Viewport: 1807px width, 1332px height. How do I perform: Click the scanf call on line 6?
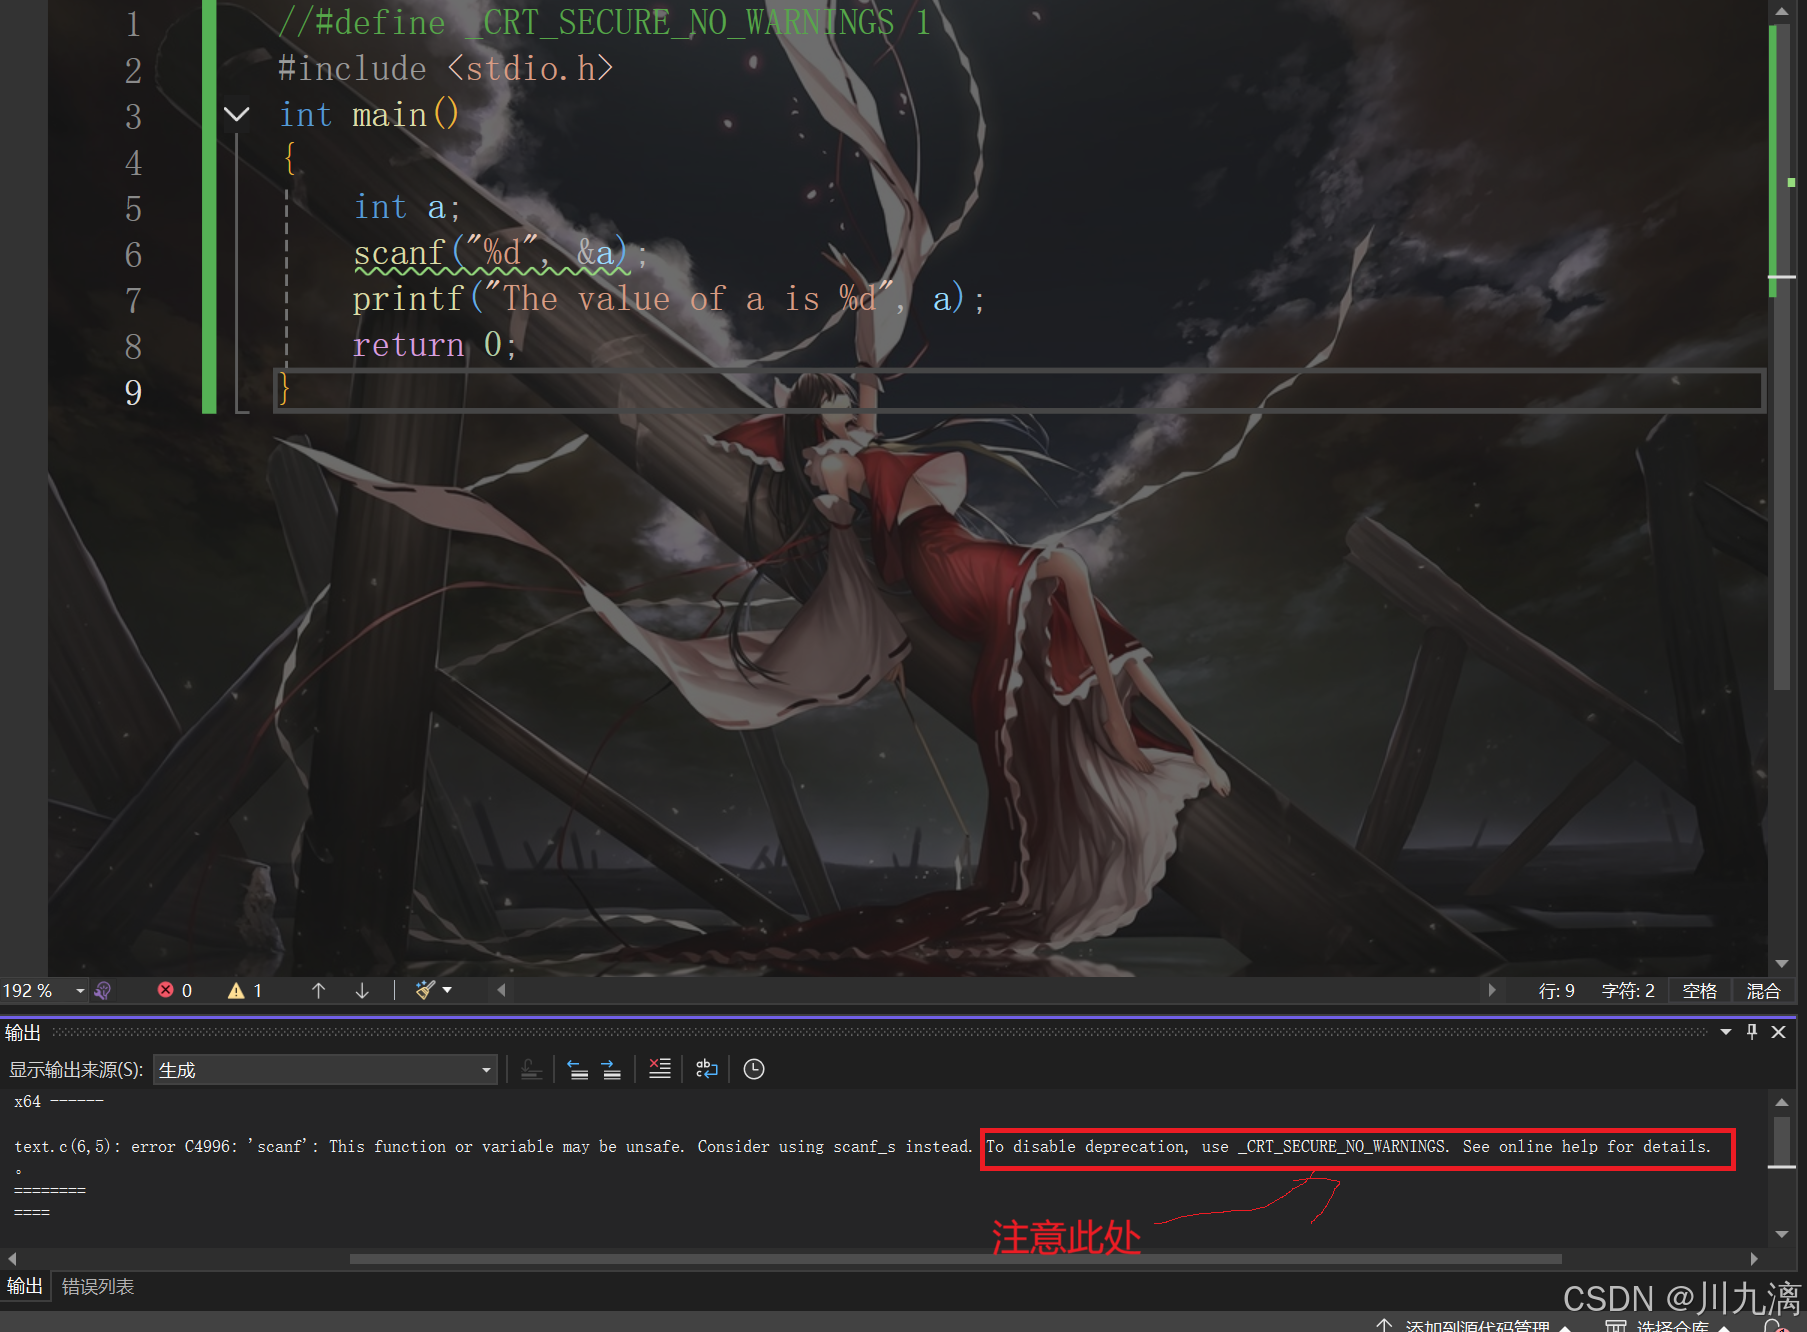click(x=500, y=253)
